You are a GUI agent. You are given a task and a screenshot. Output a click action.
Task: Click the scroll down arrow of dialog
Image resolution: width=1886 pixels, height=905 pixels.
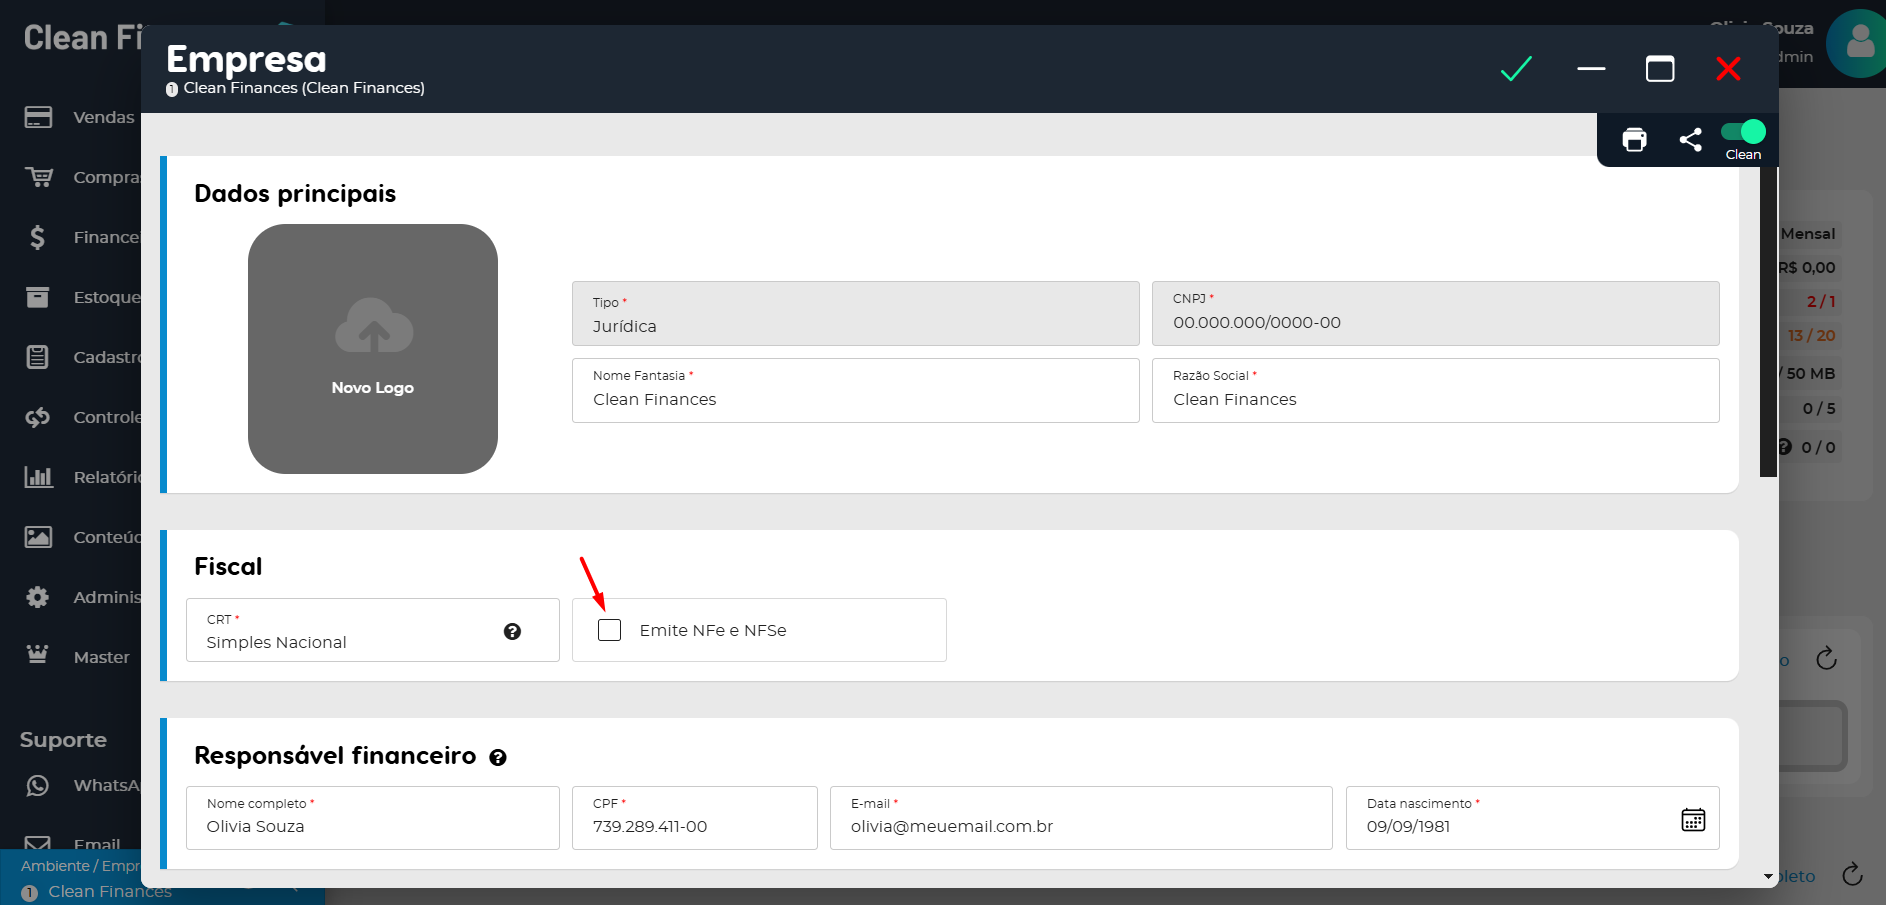(1768, 877)
